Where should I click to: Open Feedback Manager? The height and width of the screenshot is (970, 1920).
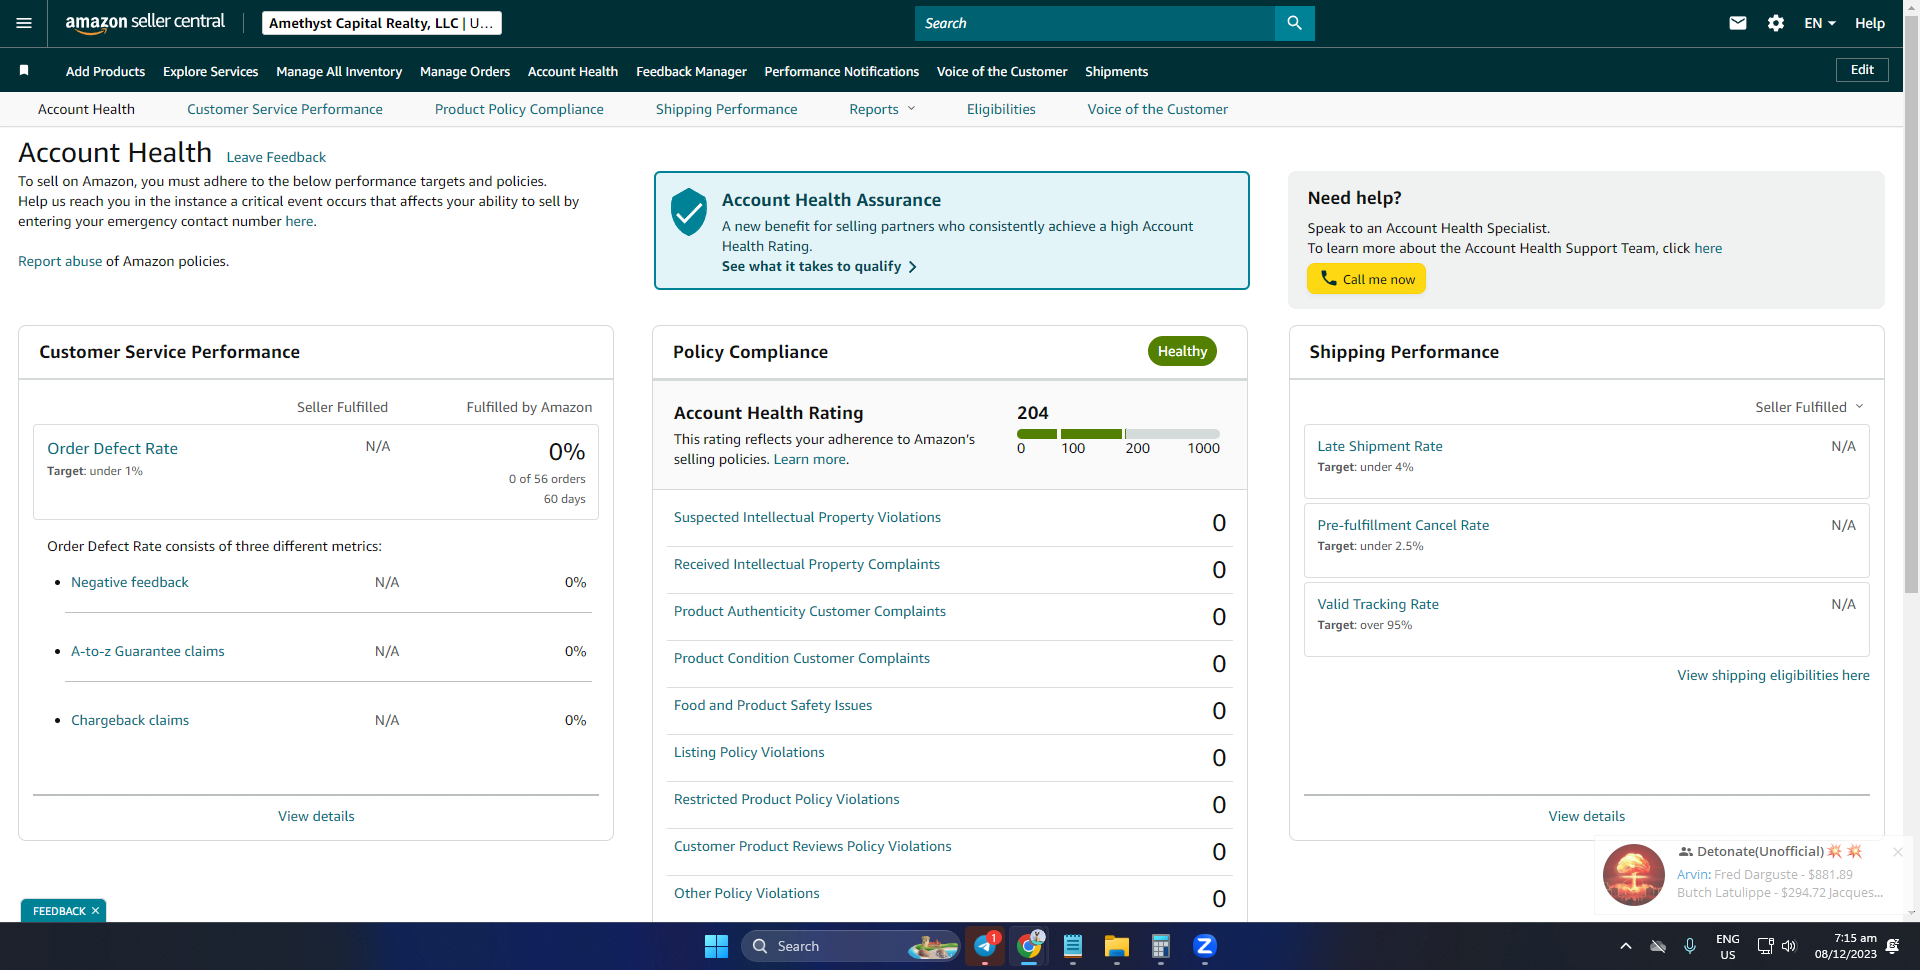(x=691, y=71)
